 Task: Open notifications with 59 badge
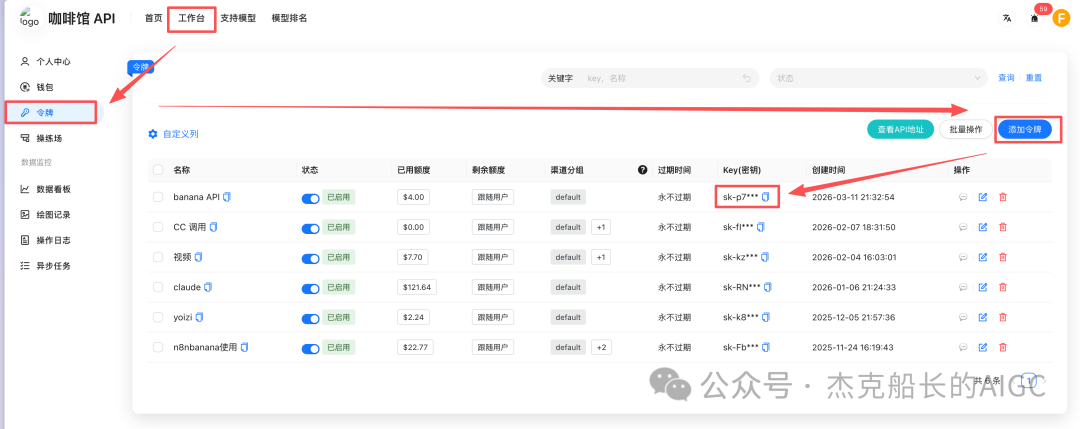[1034, 19]
